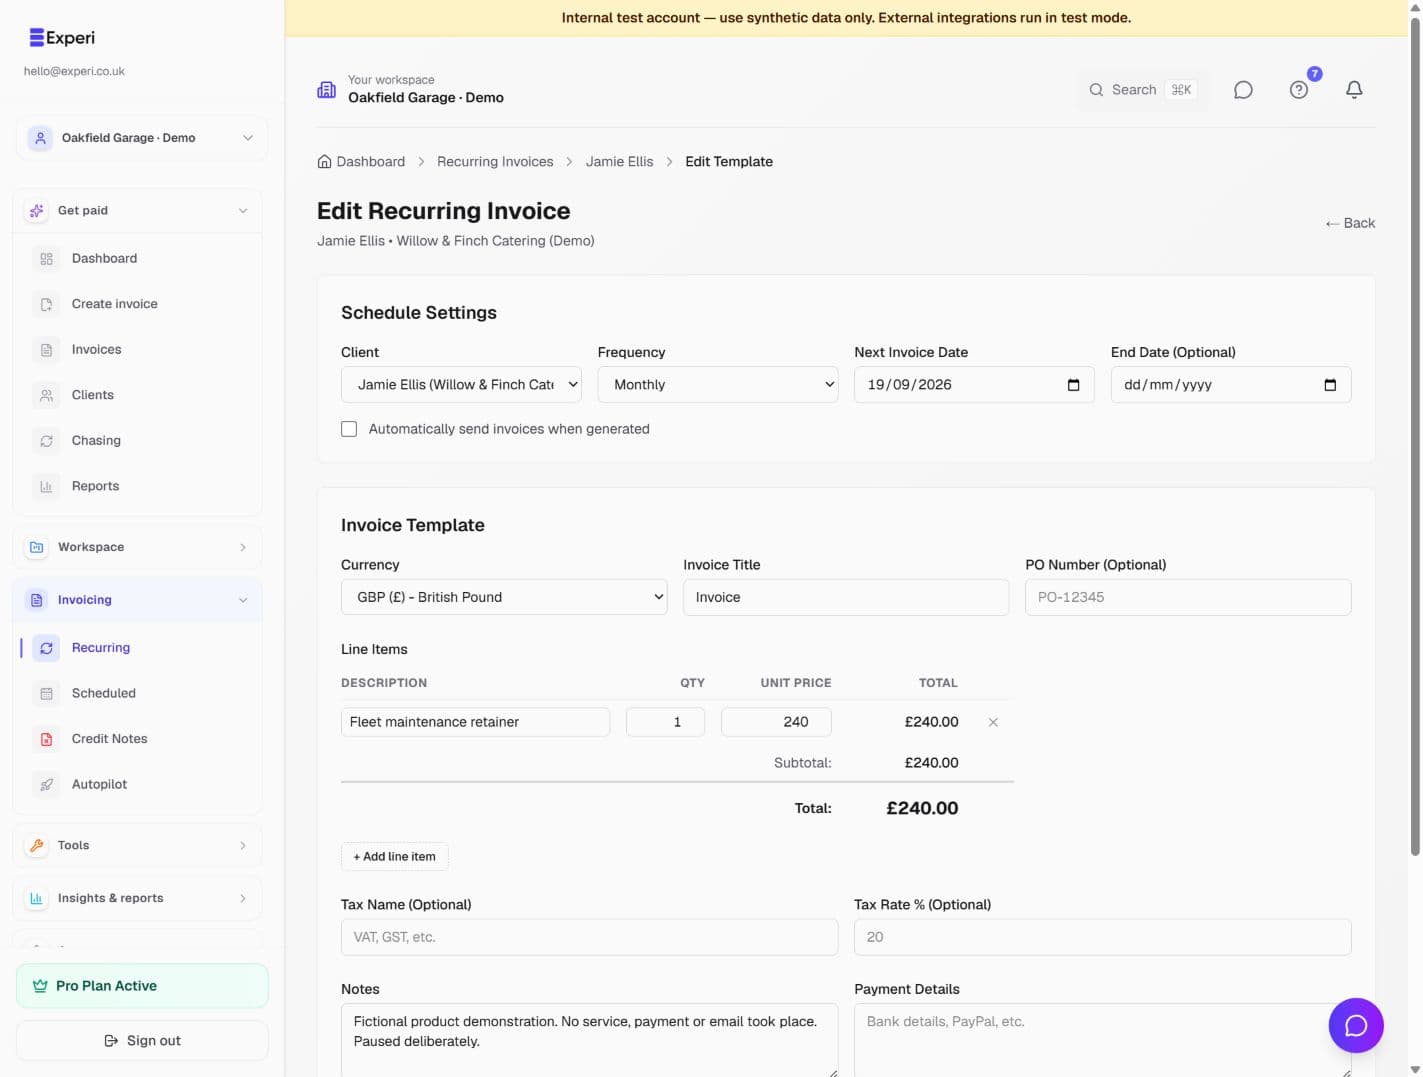Collapse the Invoicing section
The height and width of the screenshot is (1077, 1423).
point(243,600)
